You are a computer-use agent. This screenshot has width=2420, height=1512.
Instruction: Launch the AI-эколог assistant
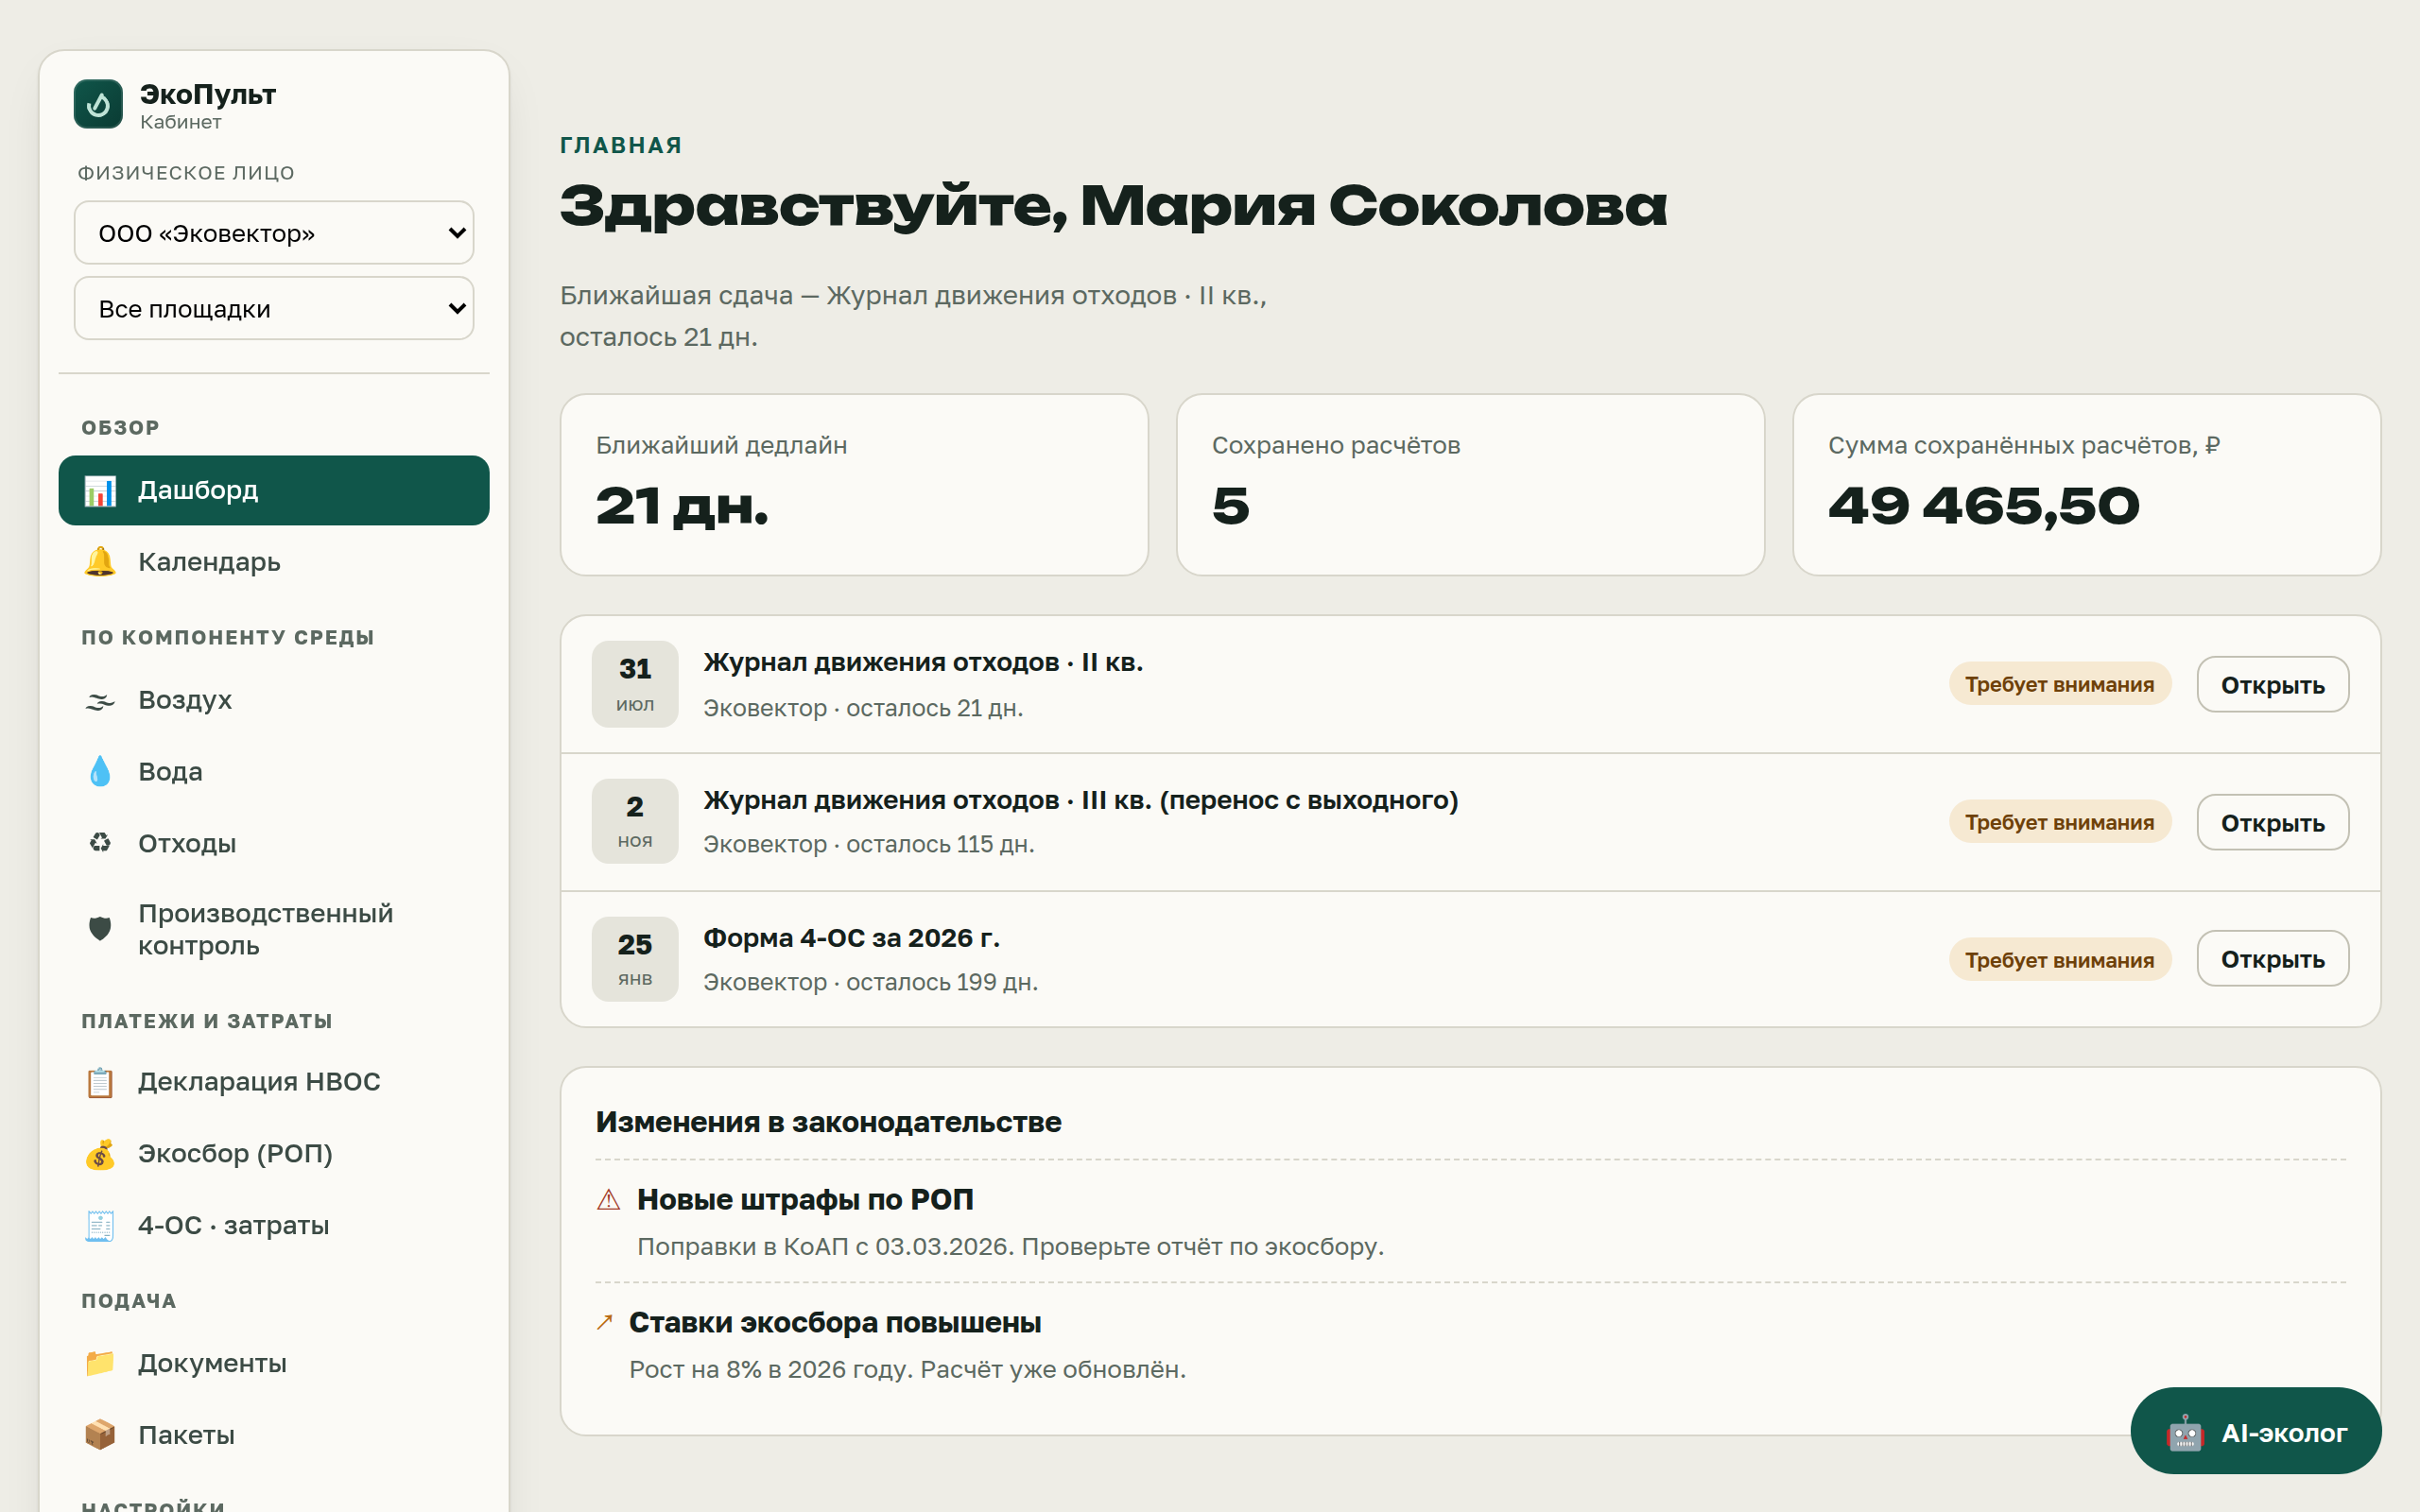pyautogui.click(x=2255, y=1432)
